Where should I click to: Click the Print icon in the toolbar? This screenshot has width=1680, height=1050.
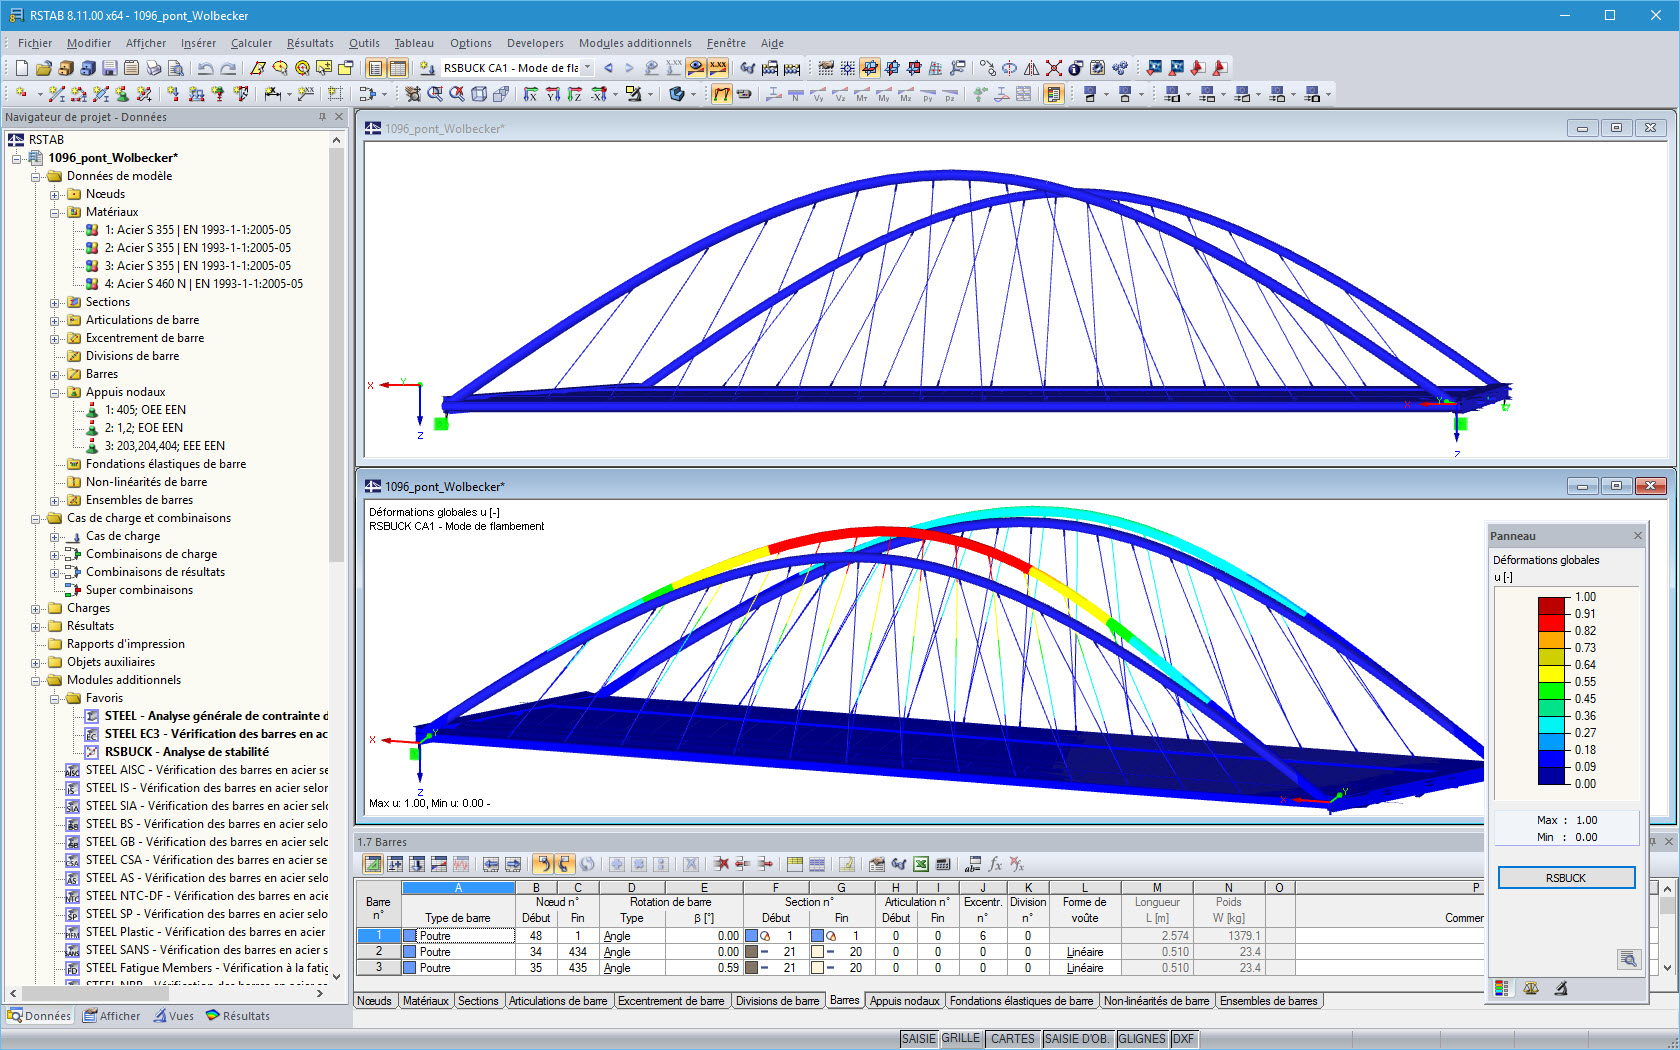click(x=154, y=68)
